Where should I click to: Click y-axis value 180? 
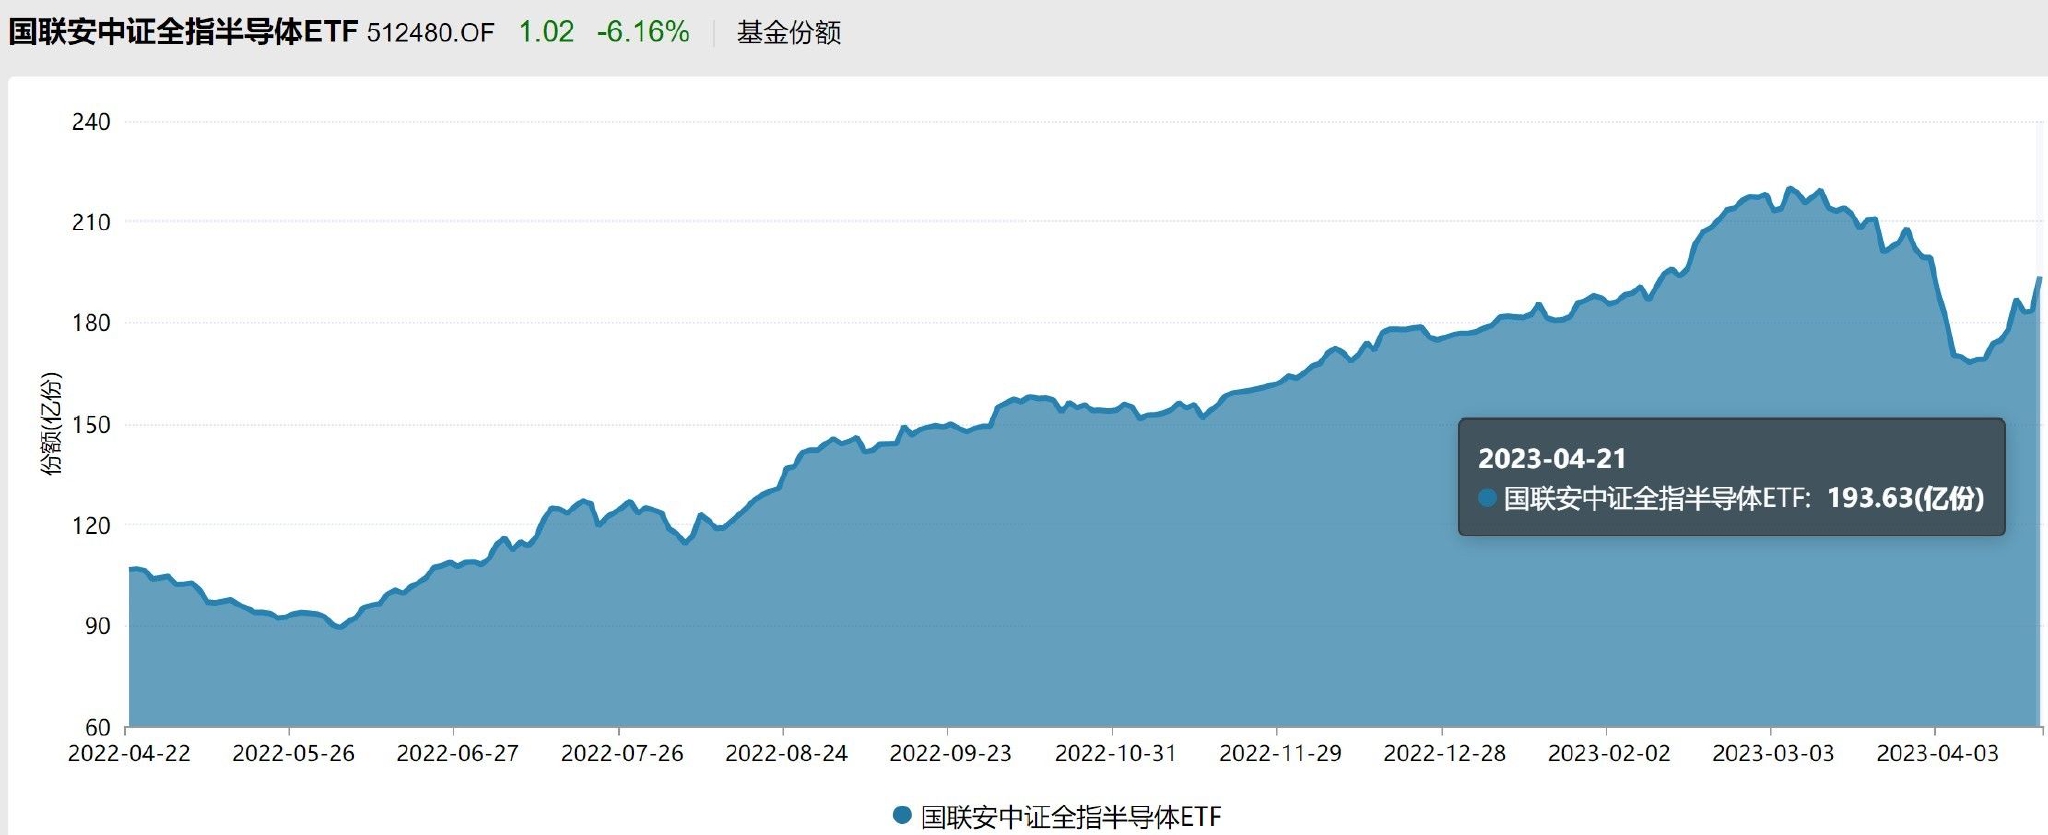91,323
